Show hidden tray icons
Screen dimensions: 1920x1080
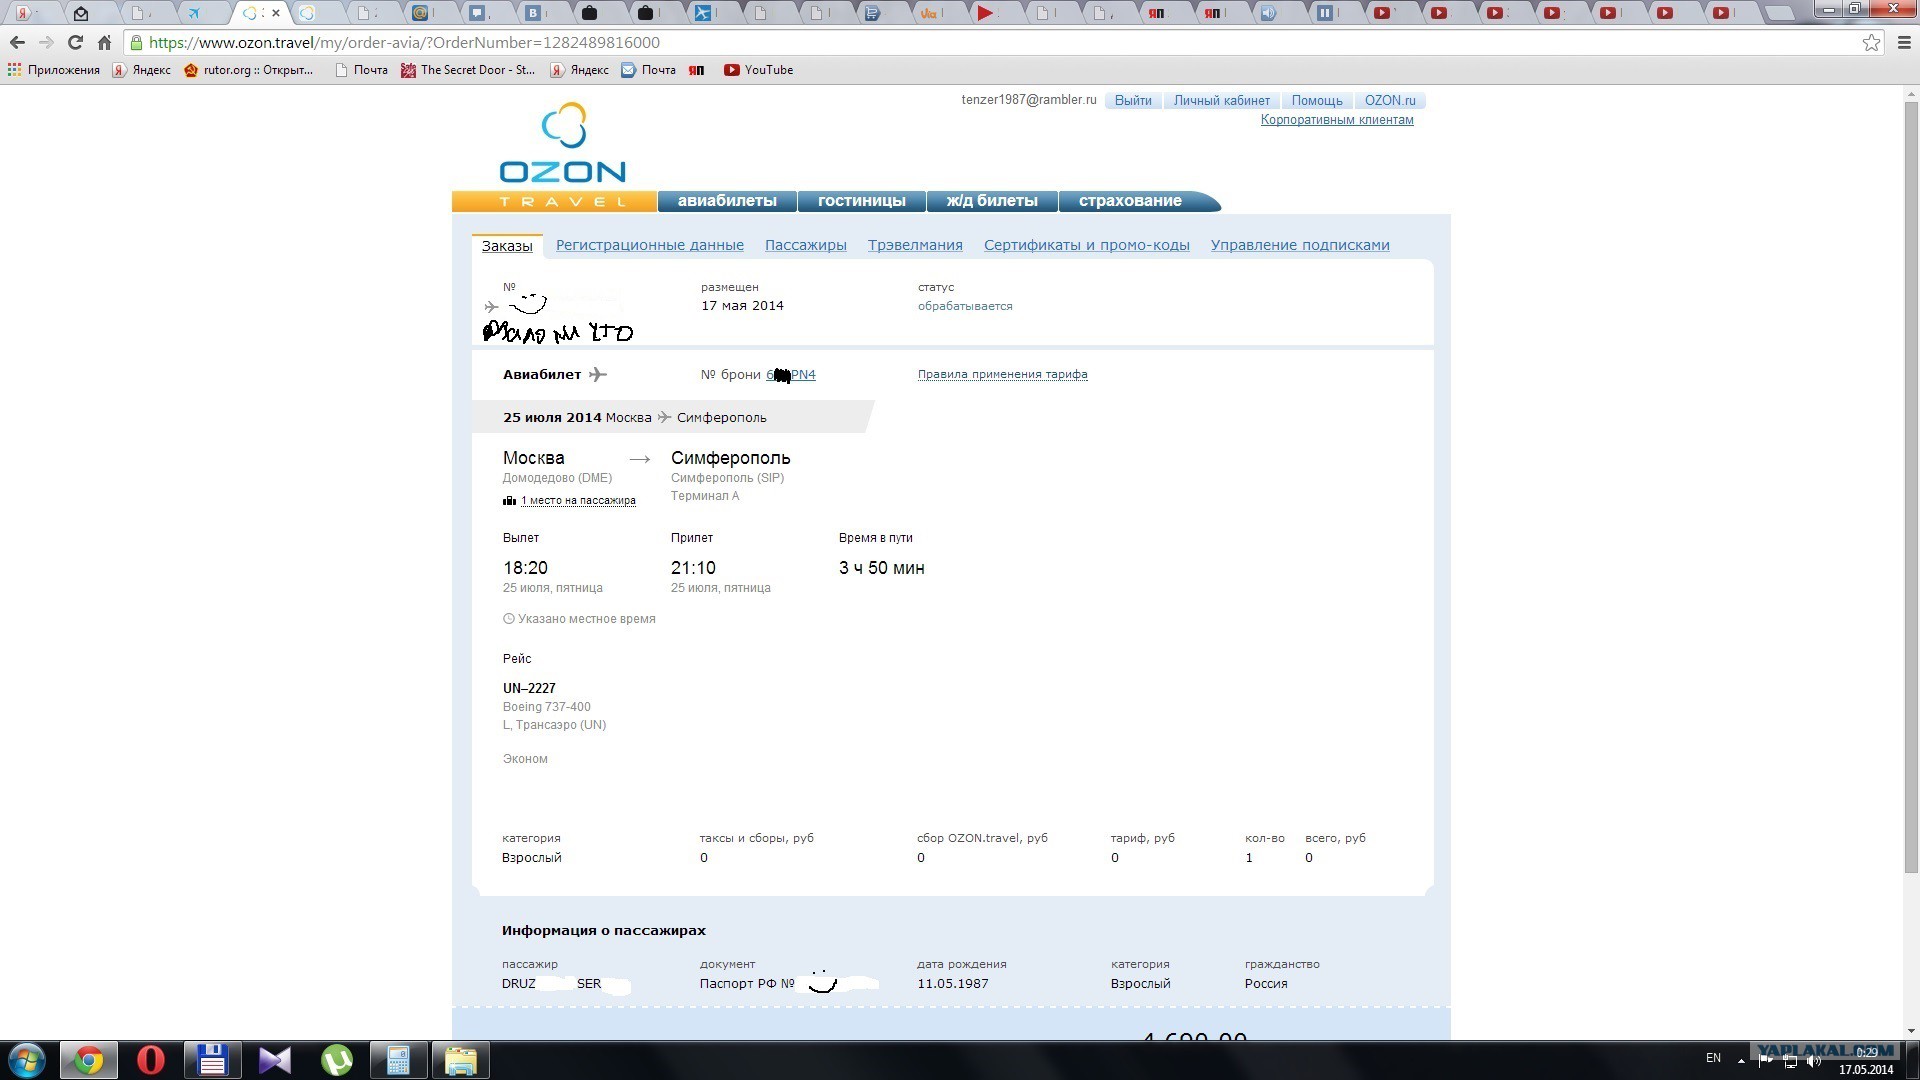(x=1741, y=1060)
